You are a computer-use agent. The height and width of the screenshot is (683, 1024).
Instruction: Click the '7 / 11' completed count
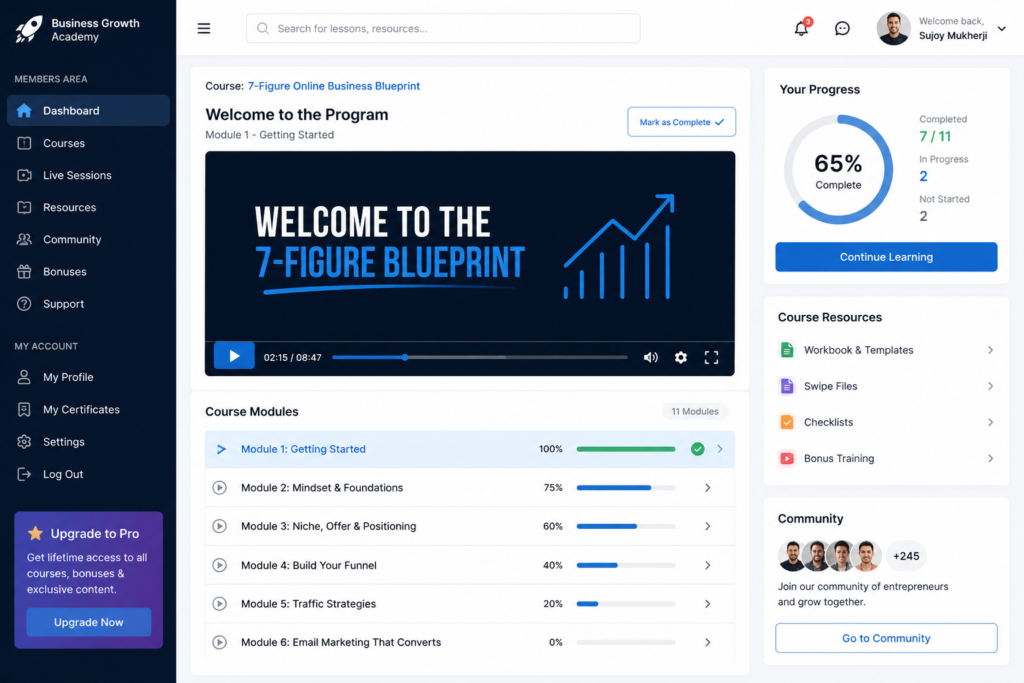935,136
